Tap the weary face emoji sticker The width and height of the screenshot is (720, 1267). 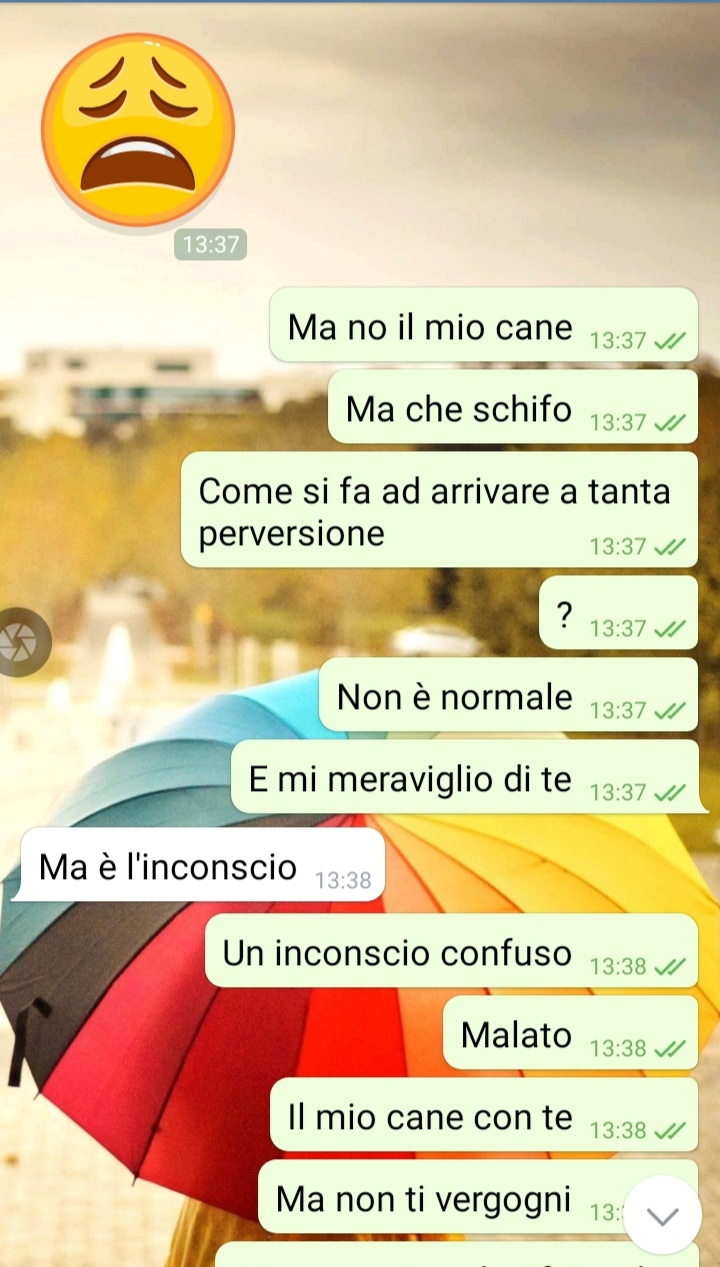click(x=138, y=129)
